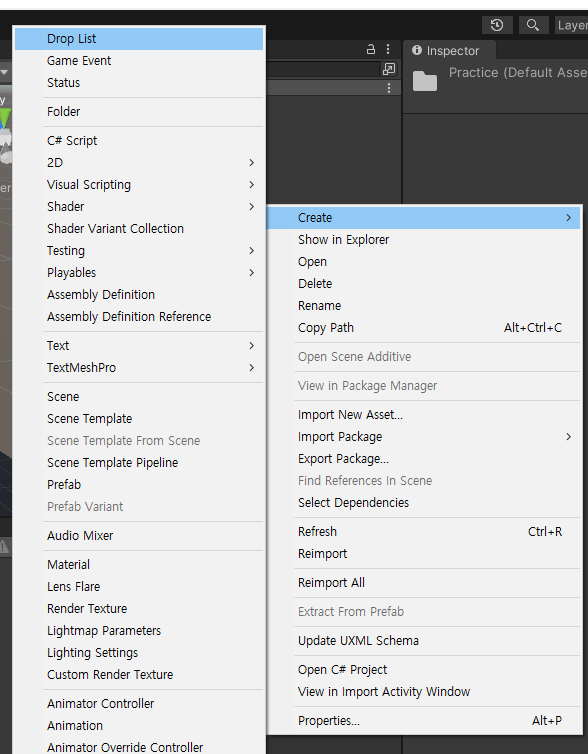This screenshot has height=754, width=588.
Task: Click the search magnifier icon in toolbar
Action: [x=533, y=25]
